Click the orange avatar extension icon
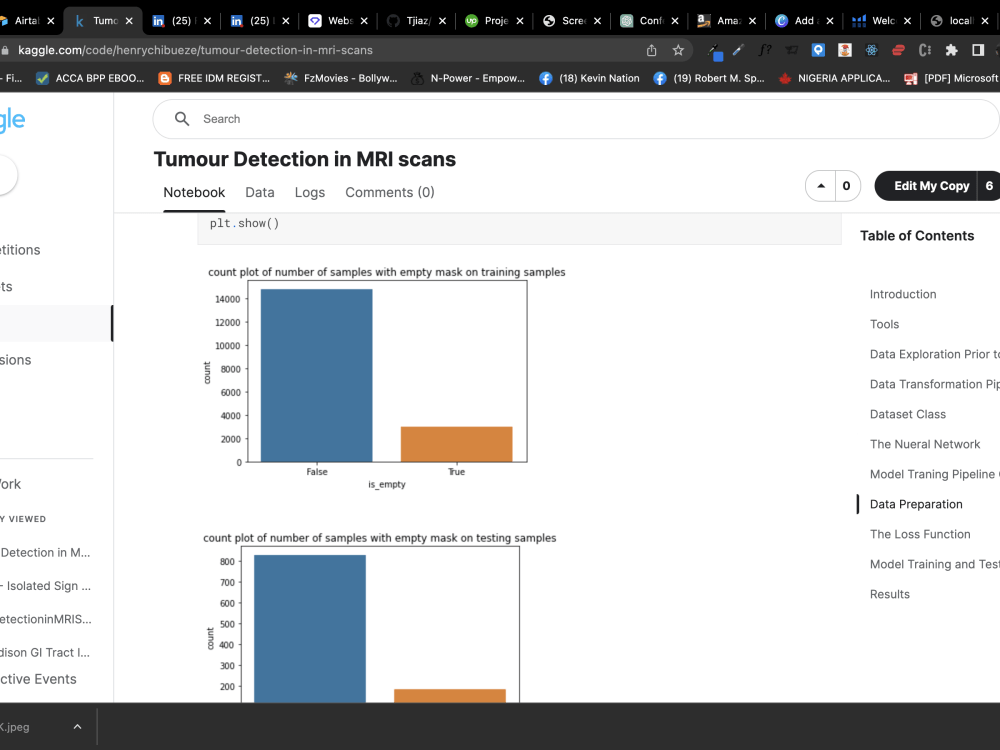 coord(845,50)
